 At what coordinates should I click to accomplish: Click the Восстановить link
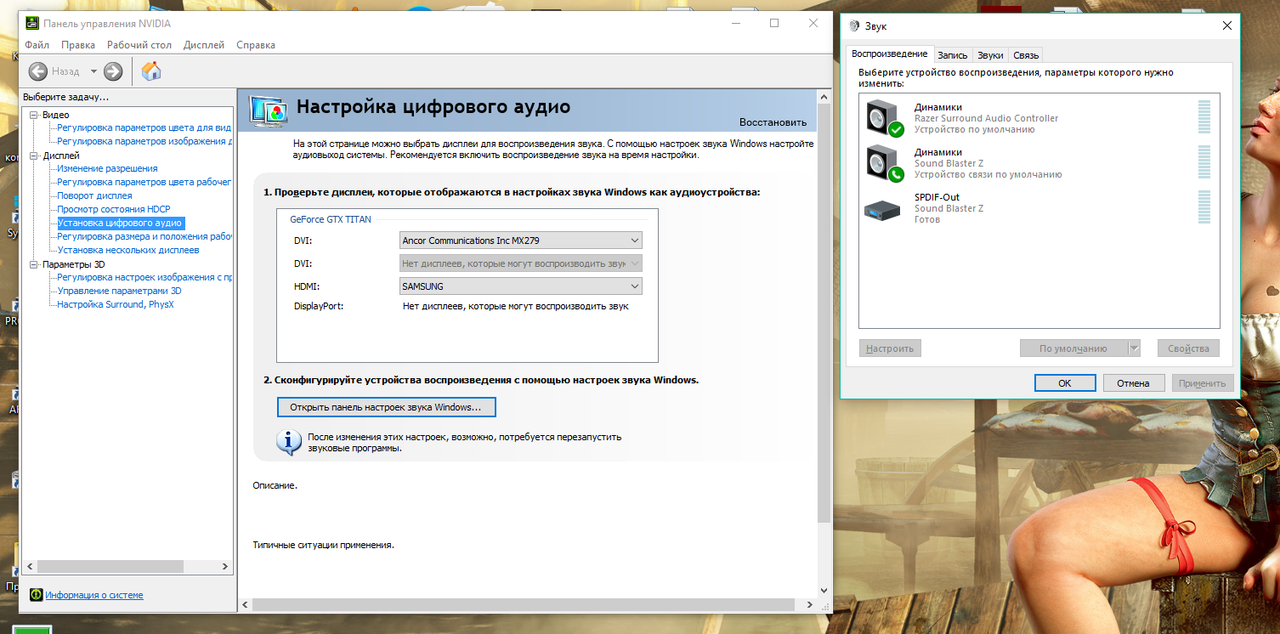pos(773,122)
